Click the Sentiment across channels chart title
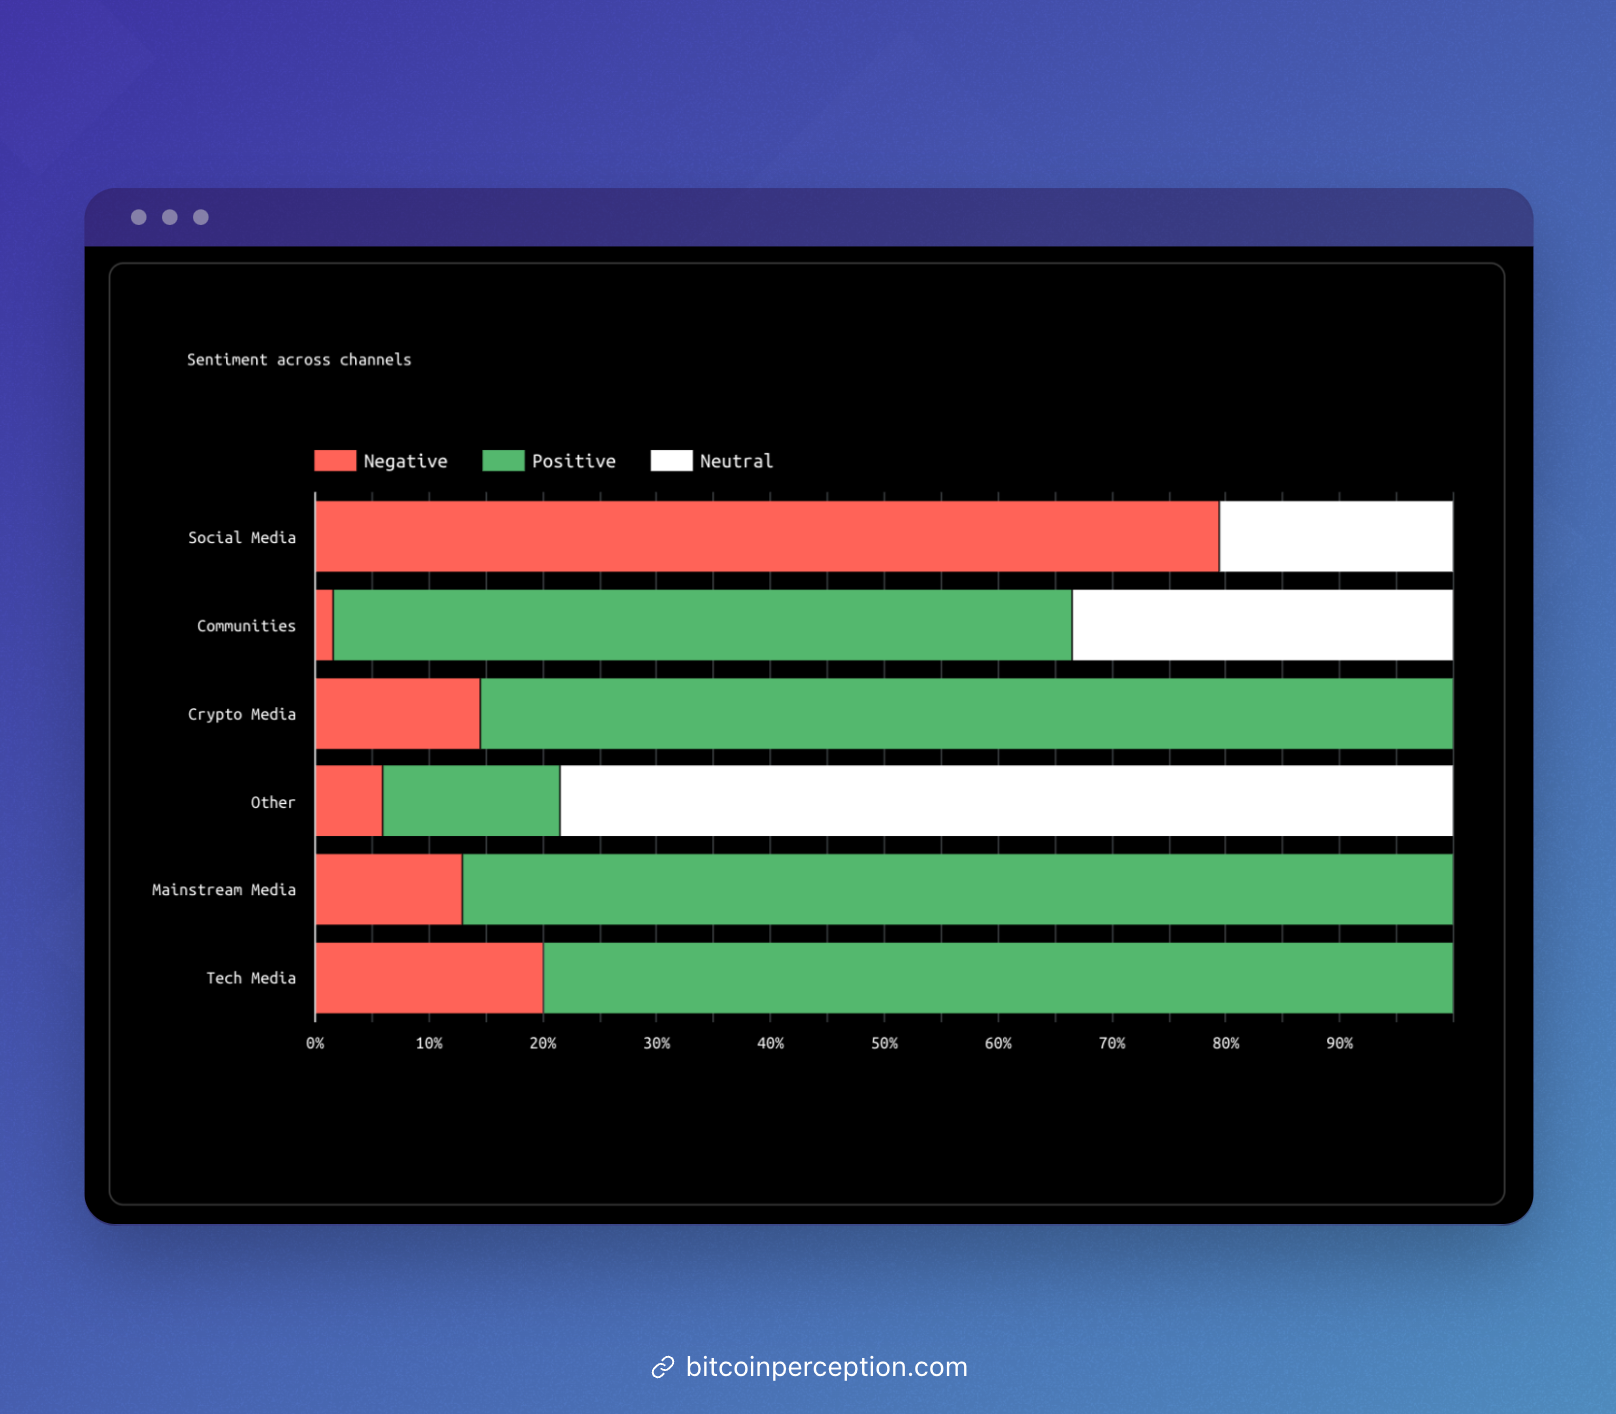The width and height of the screenshot is (1616, 1414). click(x=299, y=360)
